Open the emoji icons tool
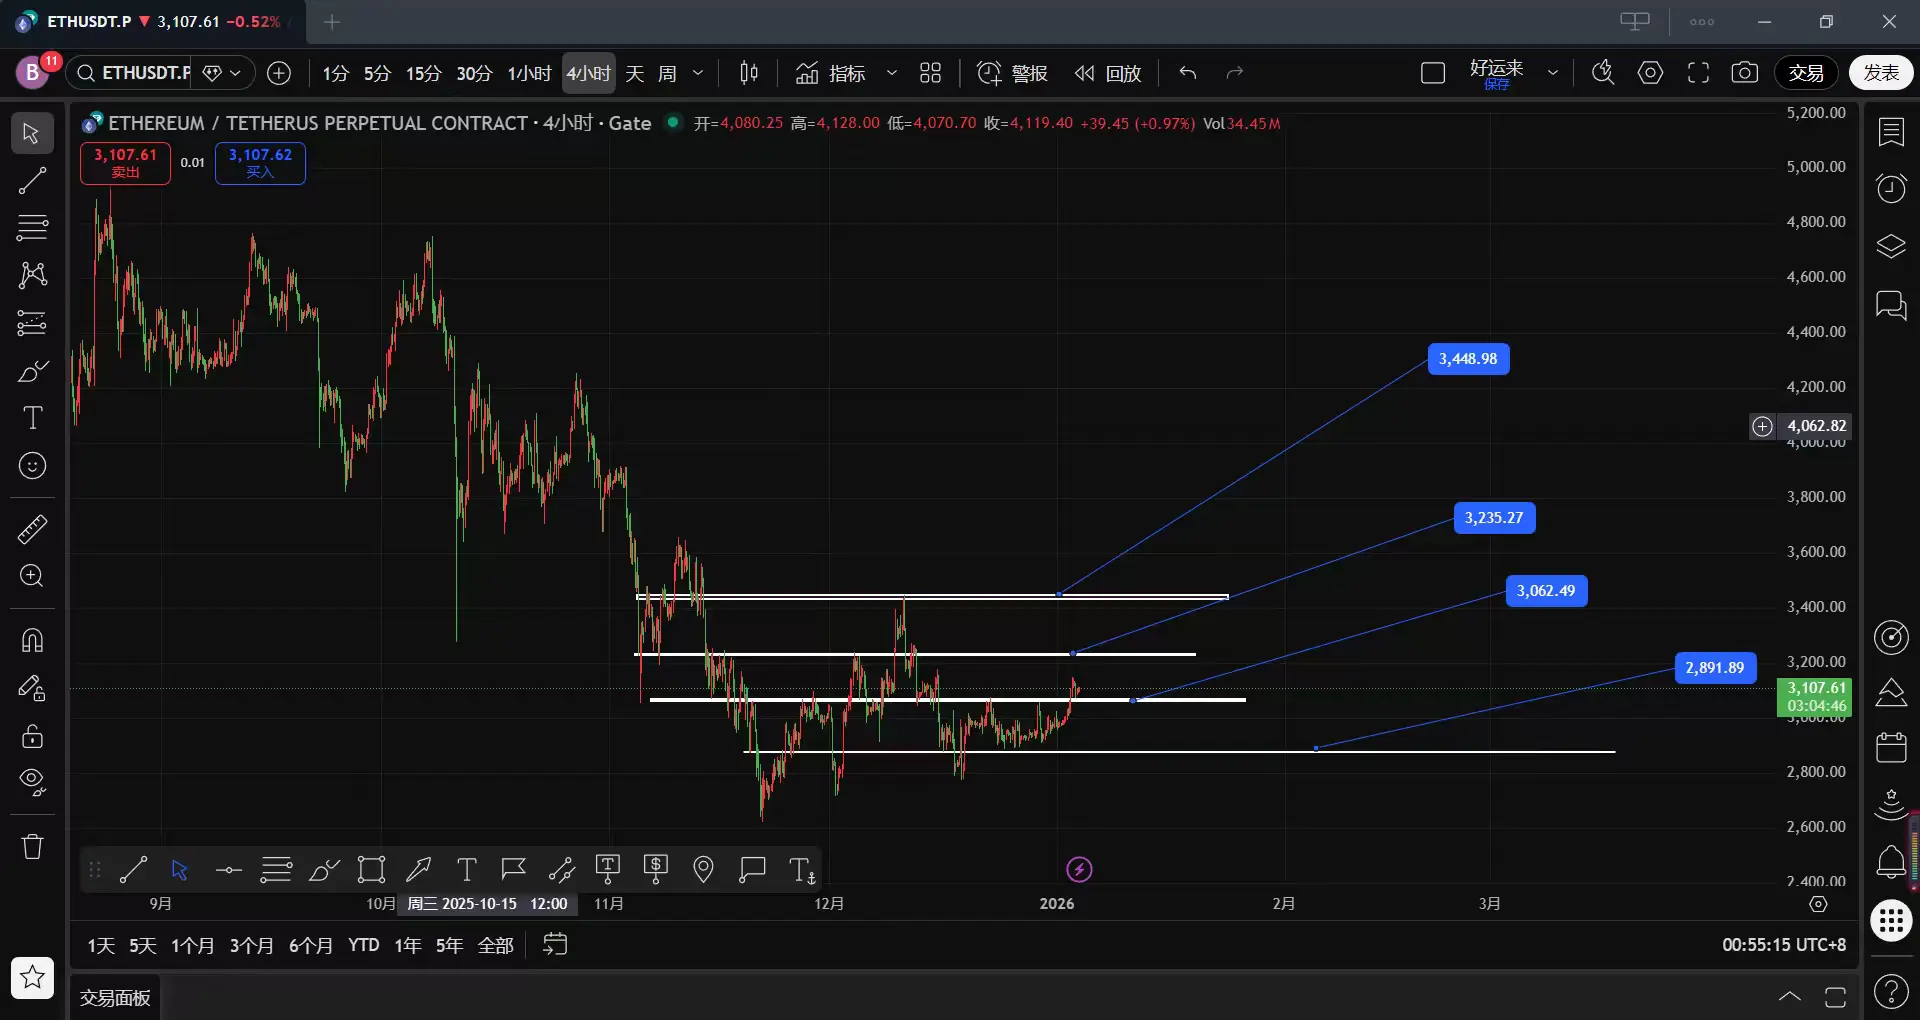 point(32,466)
